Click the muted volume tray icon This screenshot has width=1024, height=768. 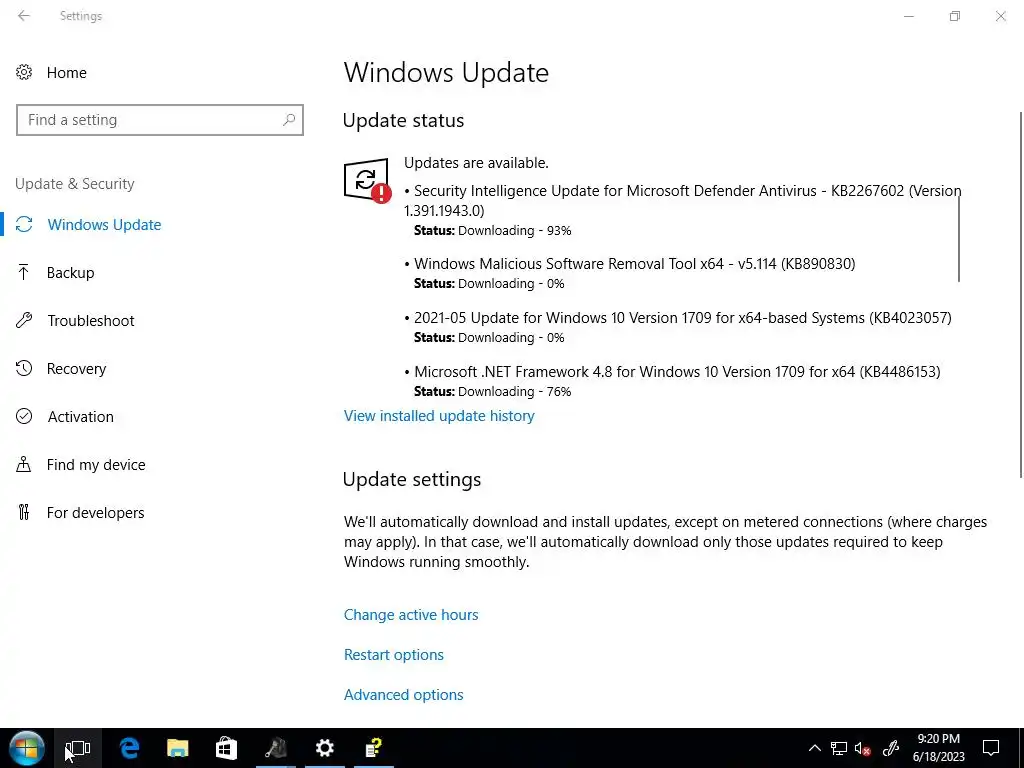[x=863, y=748]
